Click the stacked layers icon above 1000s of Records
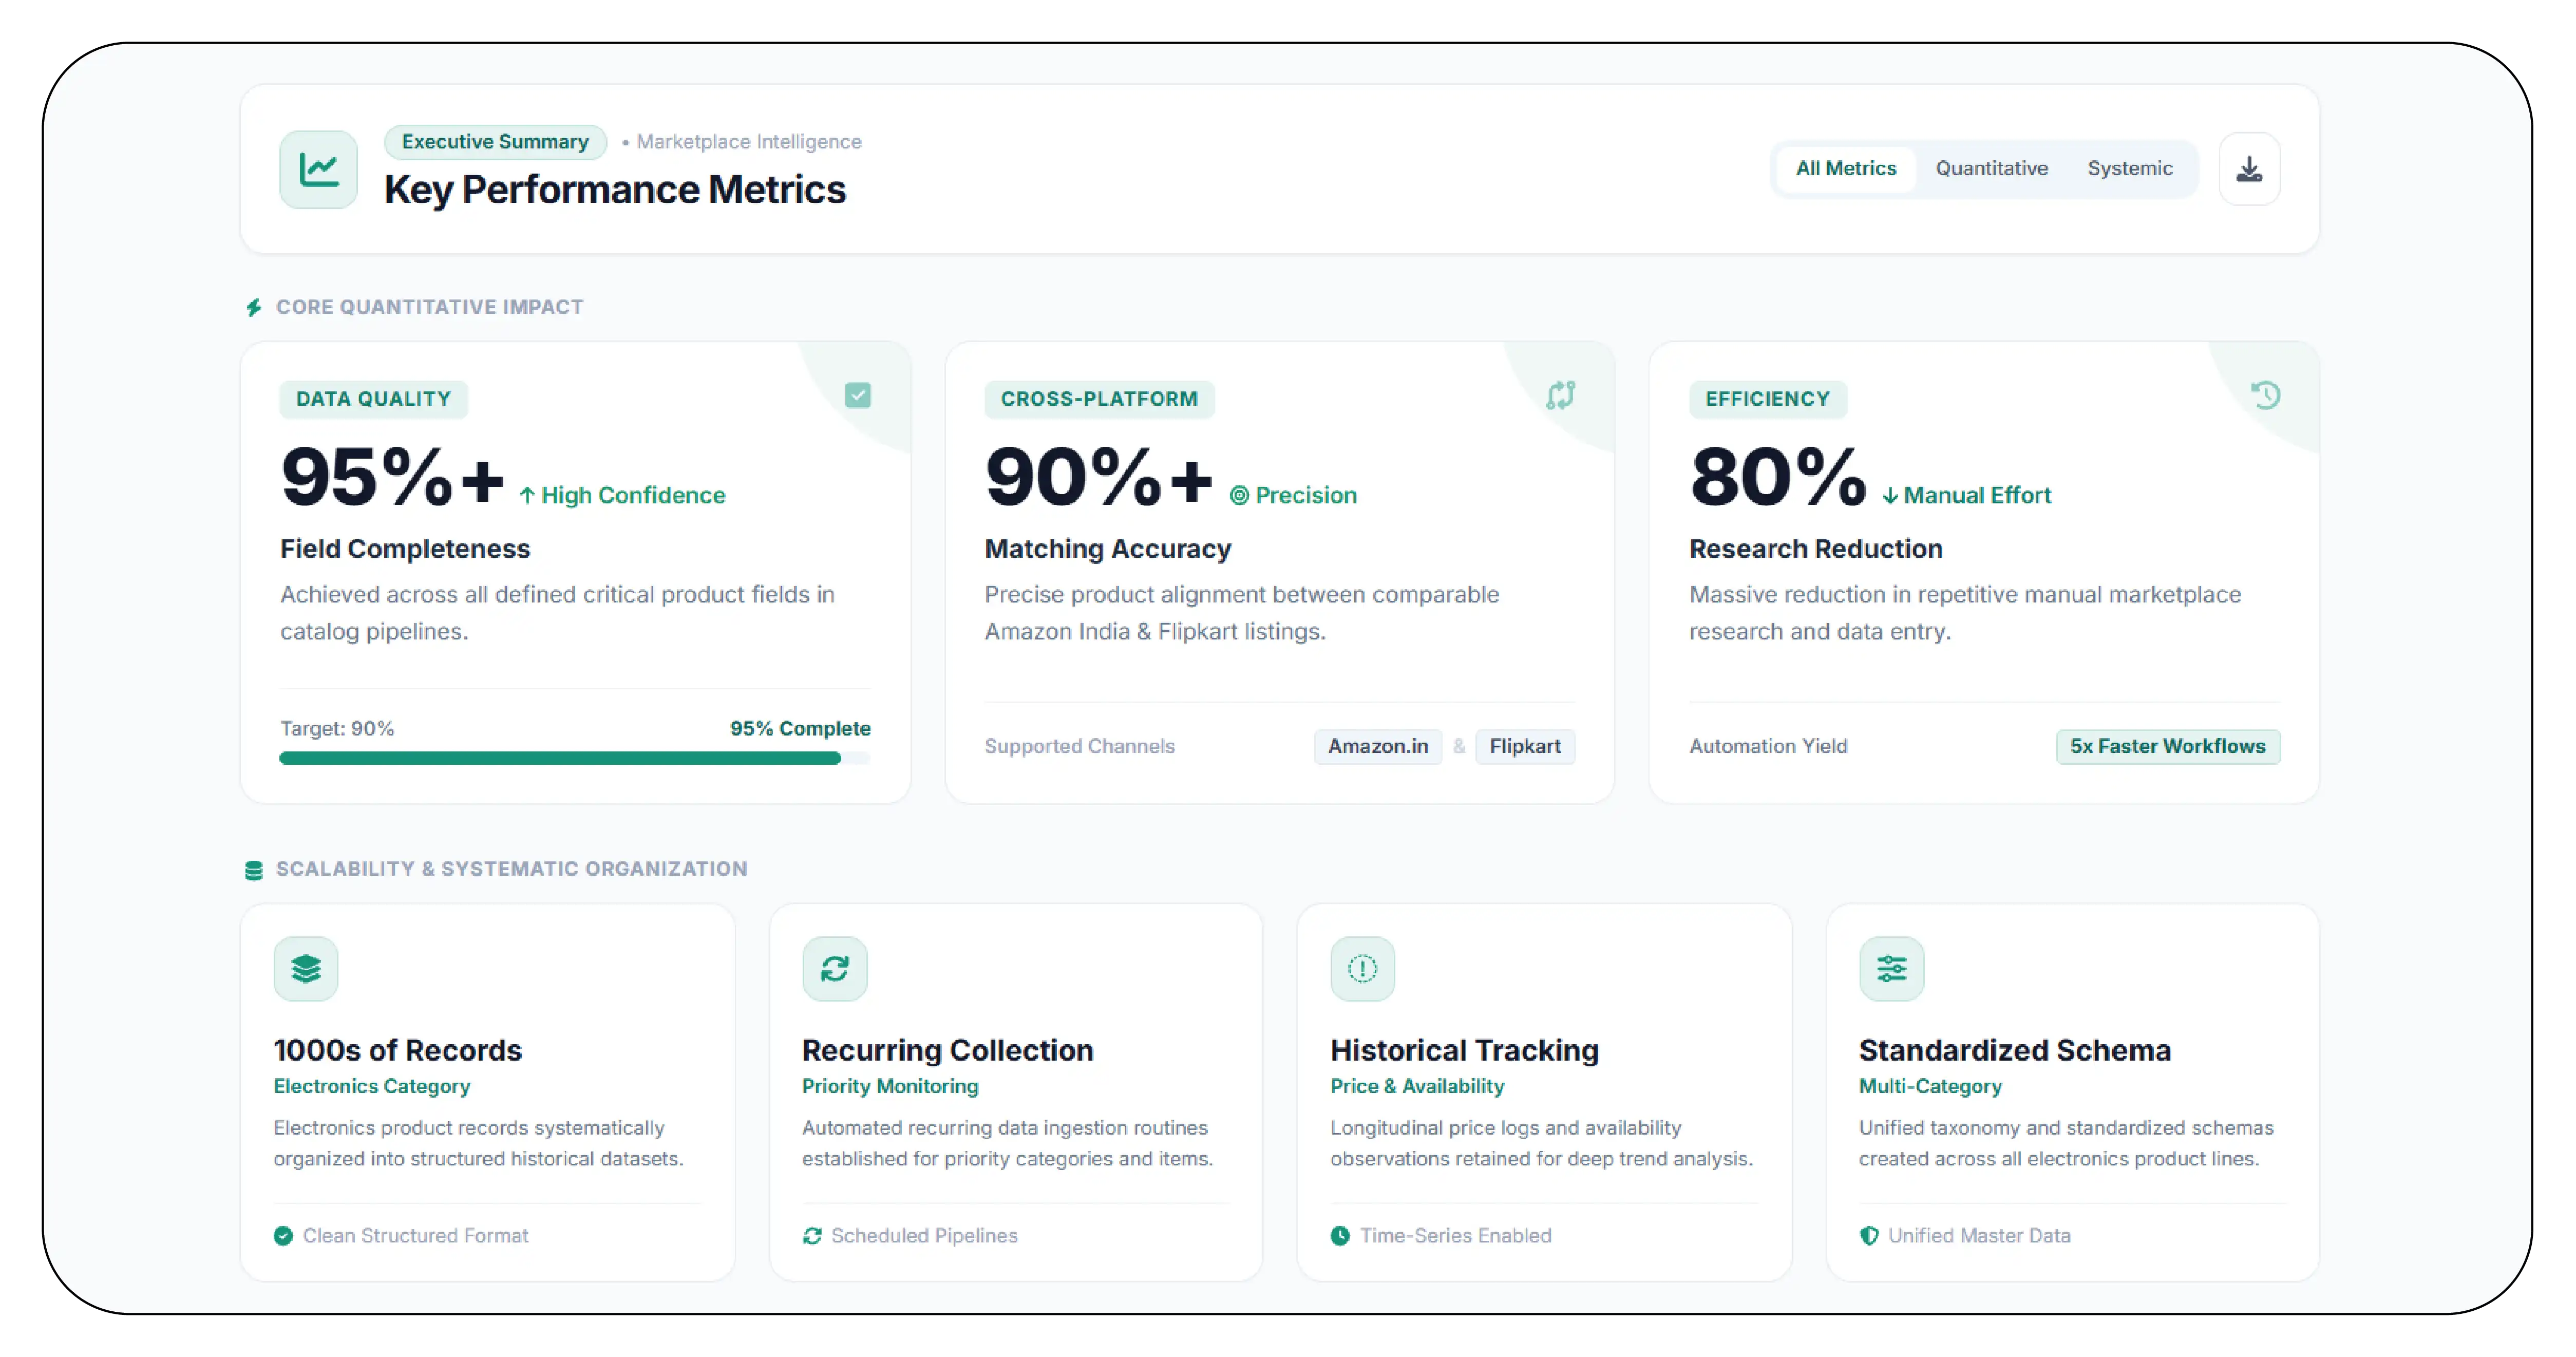The image size is (2576, 1357). pos(306,968)
